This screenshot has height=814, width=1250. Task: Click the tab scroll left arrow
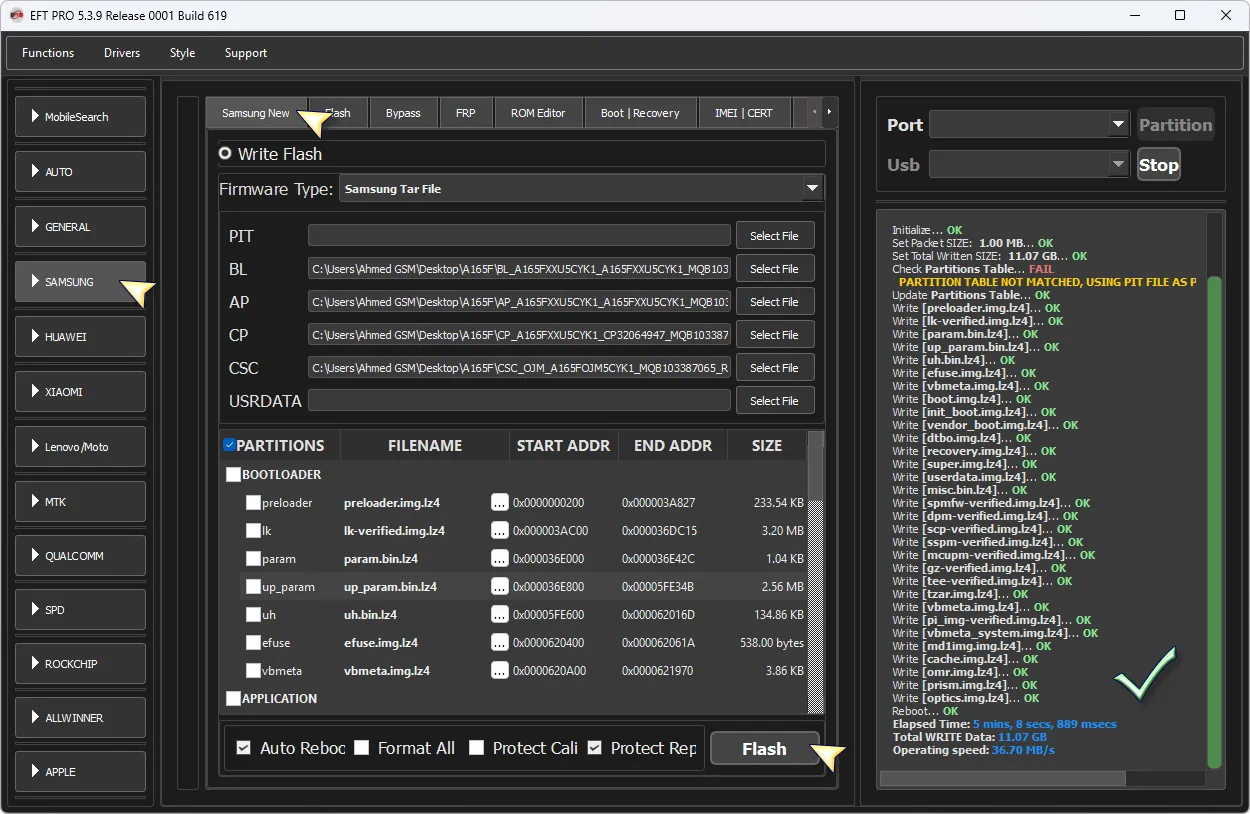[x=815, y=112]
